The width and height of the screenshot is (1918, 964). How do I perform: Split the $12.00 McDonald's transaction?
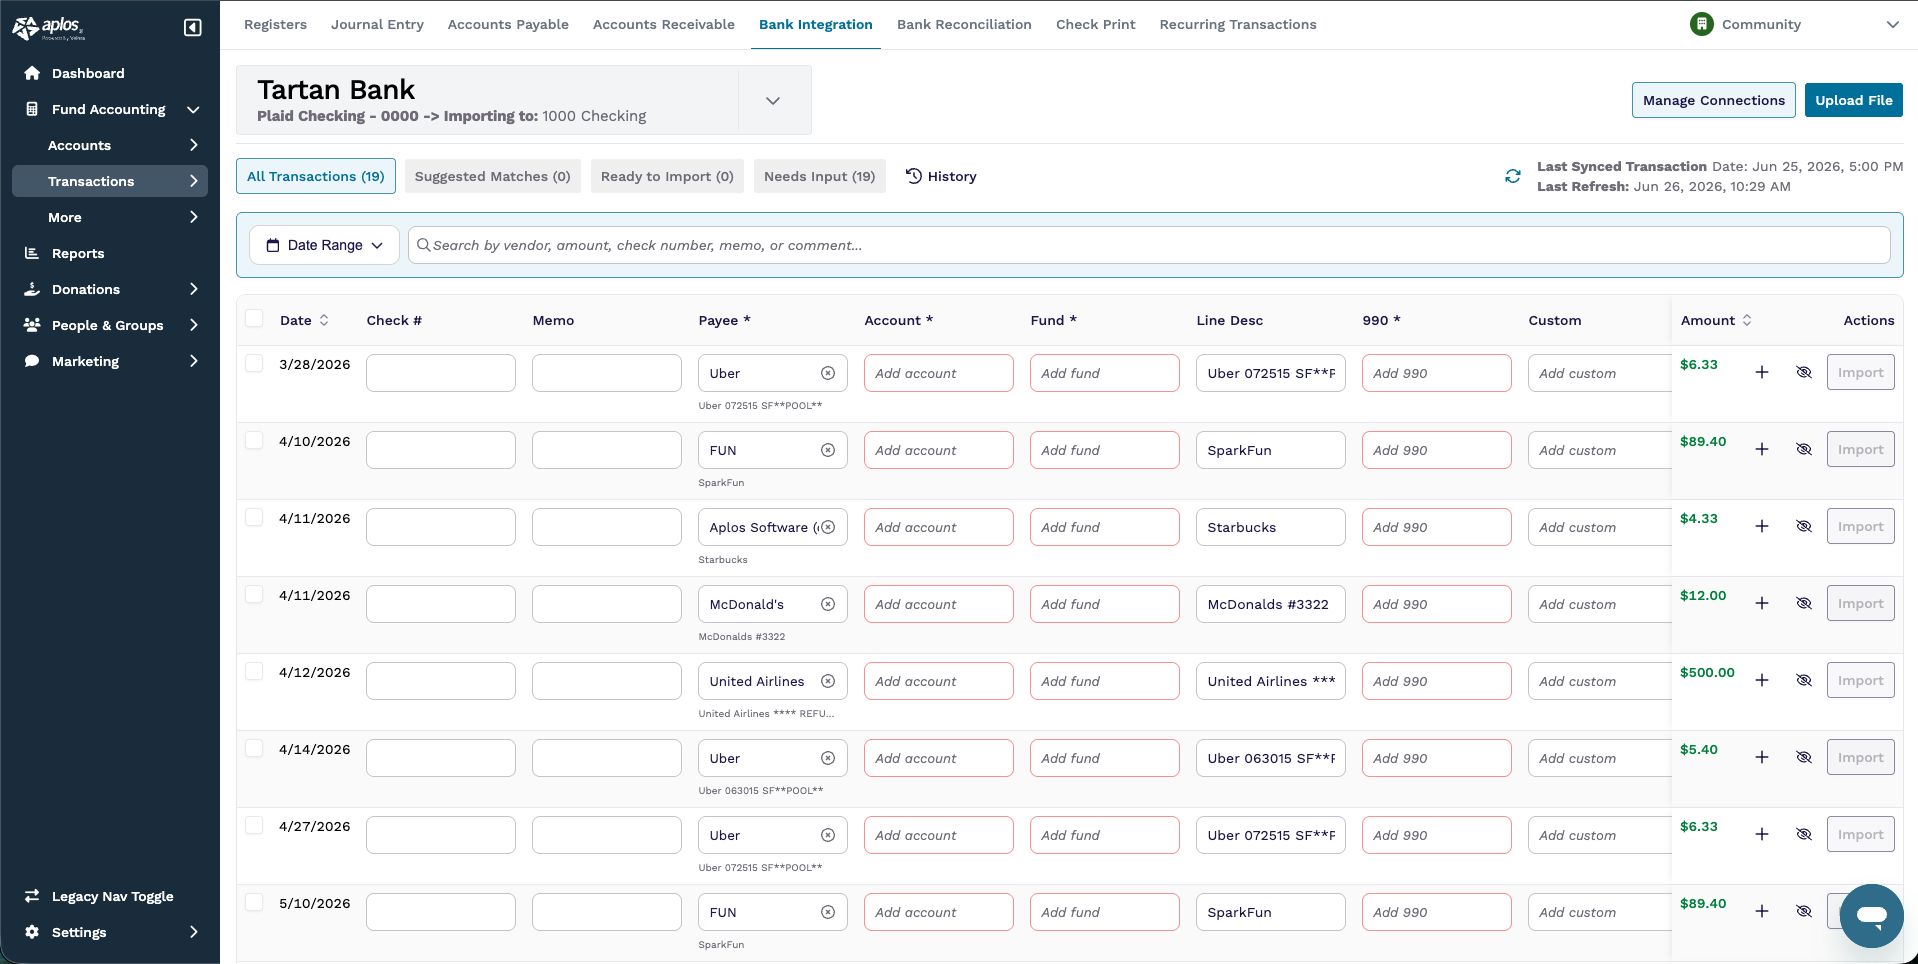[x=1762, y=603]
